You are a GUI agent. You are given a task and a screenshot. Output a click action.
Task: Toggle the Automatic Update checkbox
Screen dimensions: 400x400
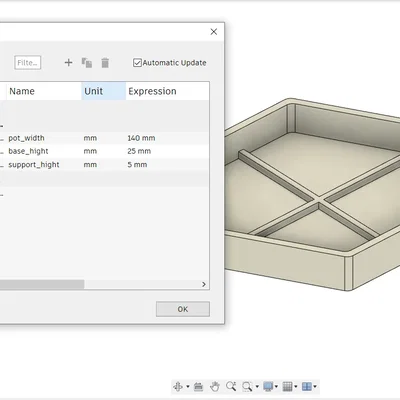[x=137, y=63]
